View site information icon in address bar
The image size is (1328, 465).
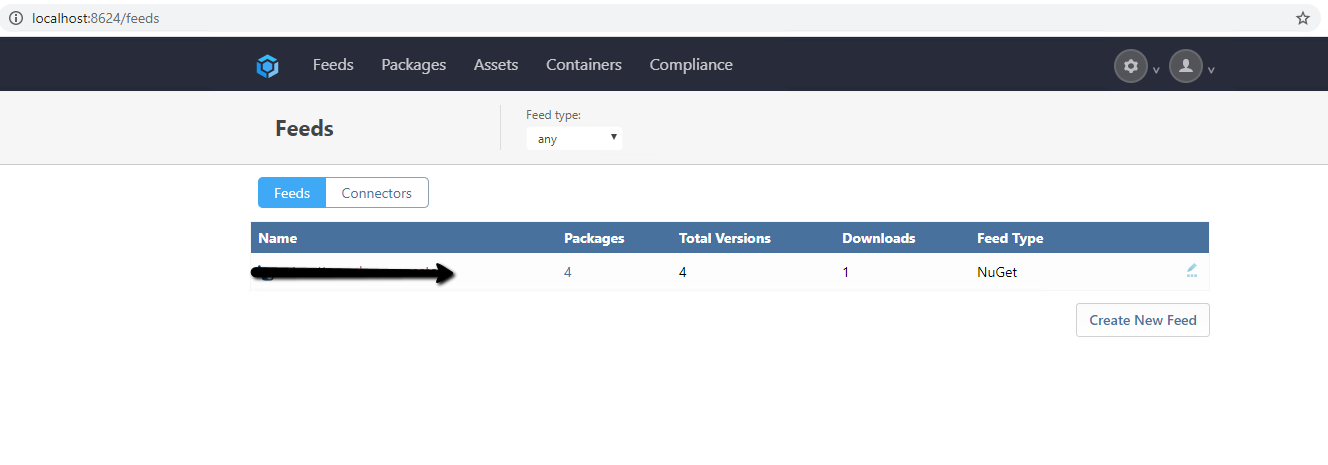[15, 18]
